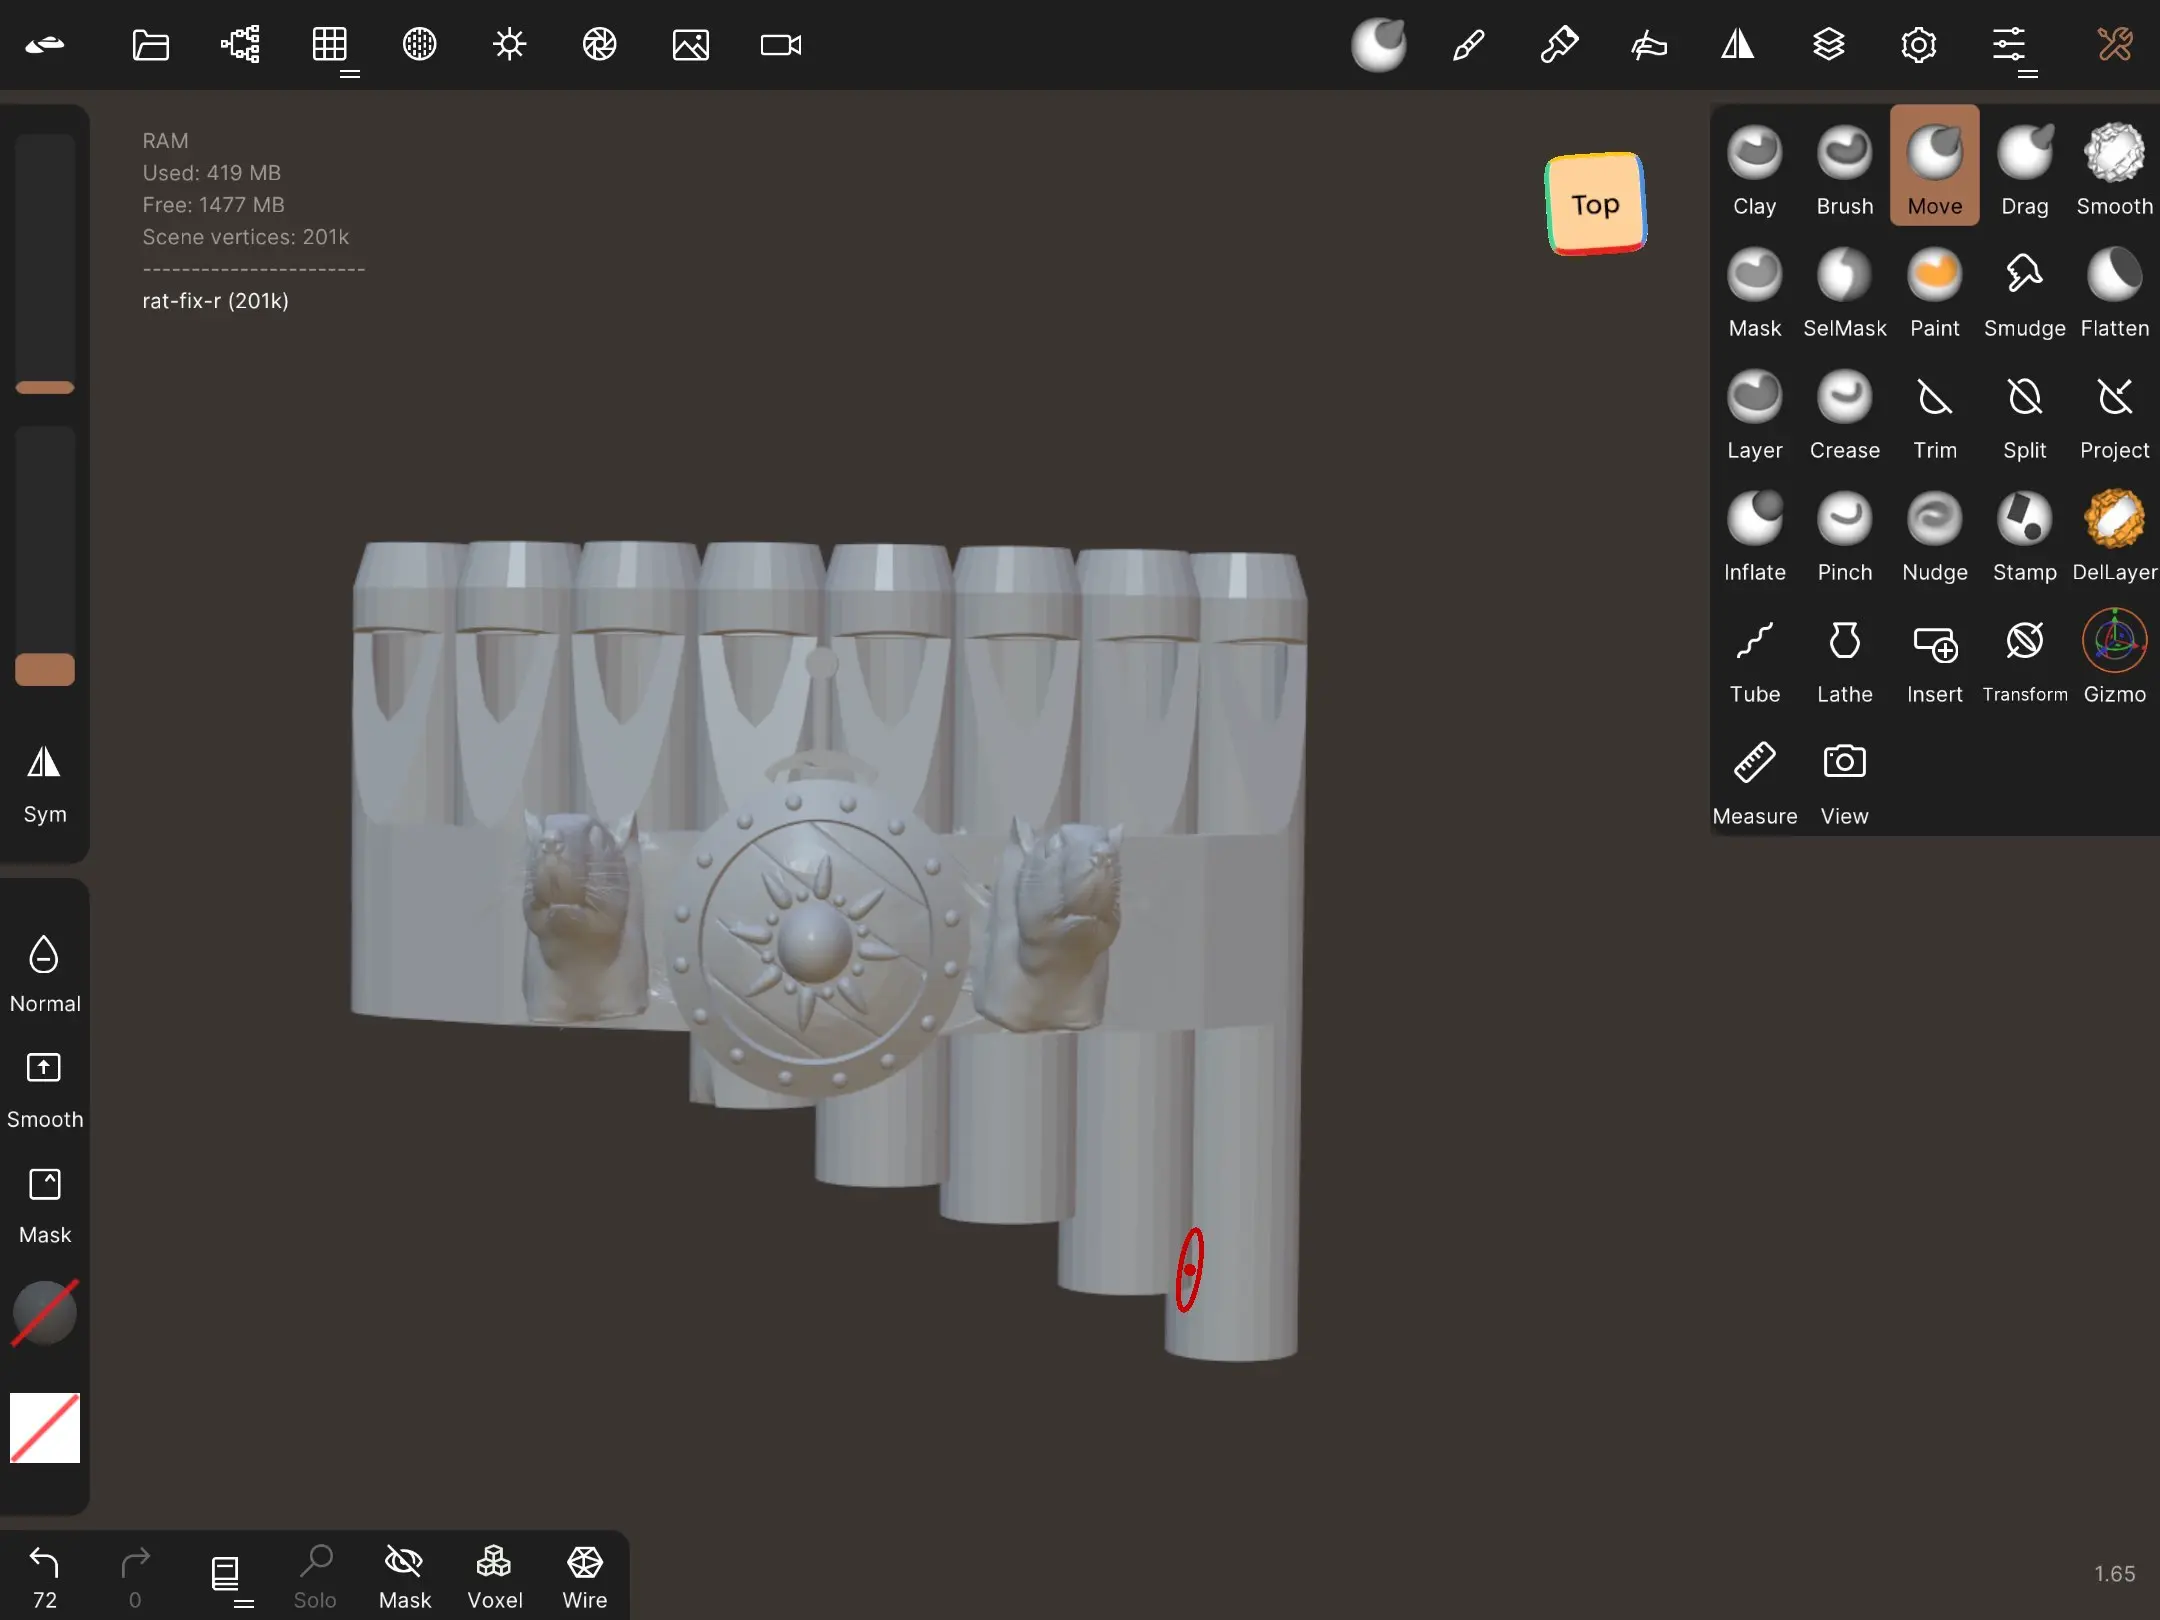Expand the grid options menu

tap(331, 46)
